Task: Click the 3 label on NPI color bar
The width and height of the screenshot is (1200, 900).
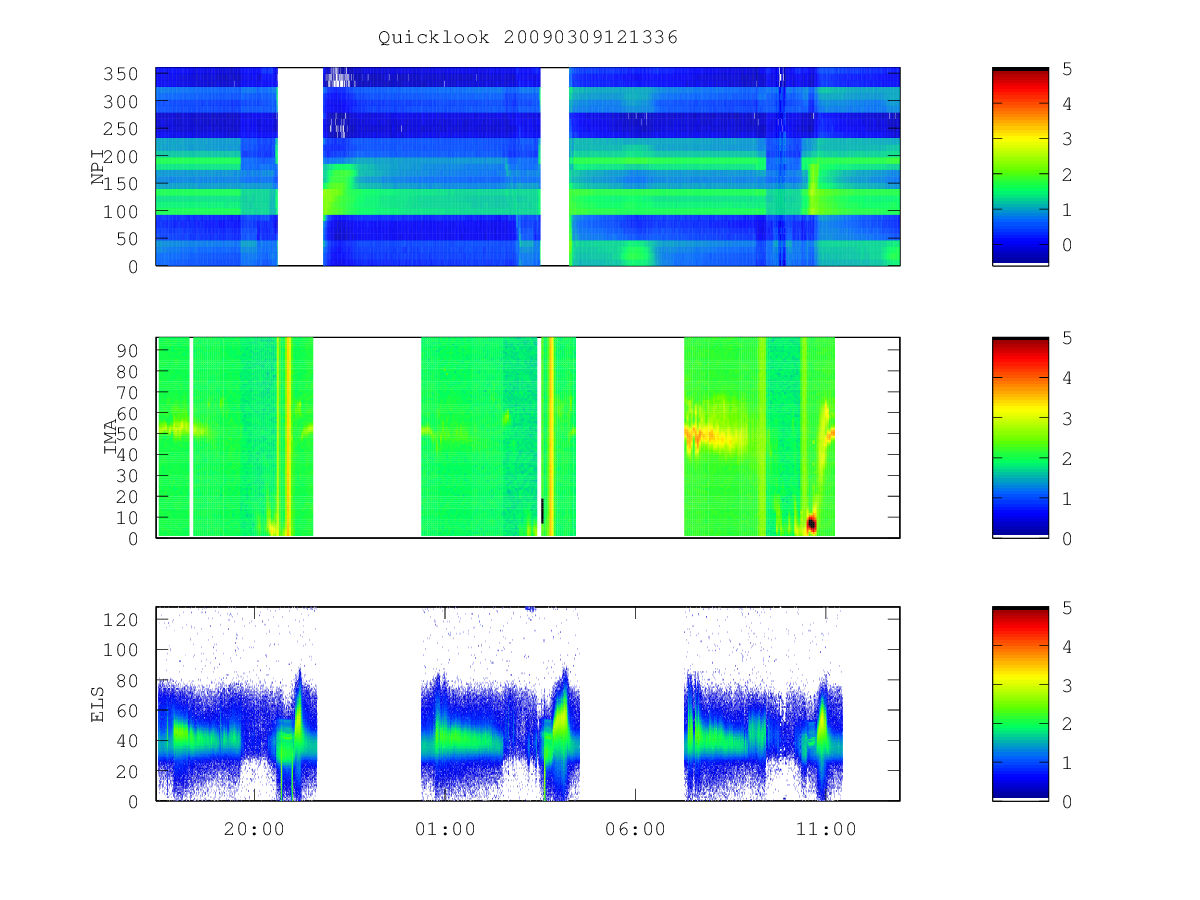Action: pos(1068,139)
